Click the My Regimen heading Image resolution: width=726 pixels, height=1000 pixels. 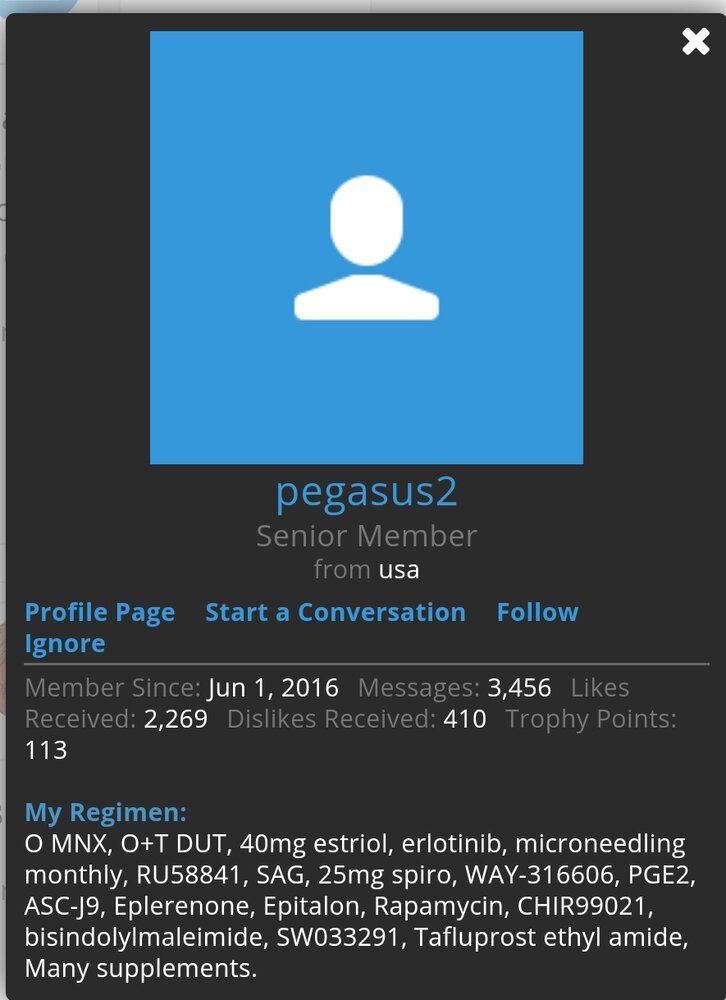(105, 812)
